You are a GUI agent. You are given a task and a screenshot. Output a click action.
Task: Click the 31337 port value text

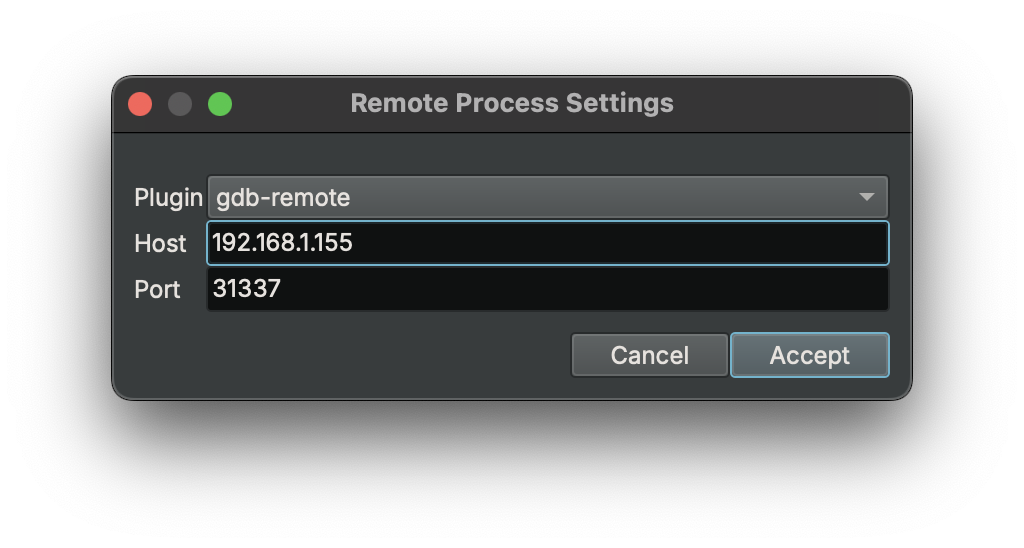(x=246, y=289)
